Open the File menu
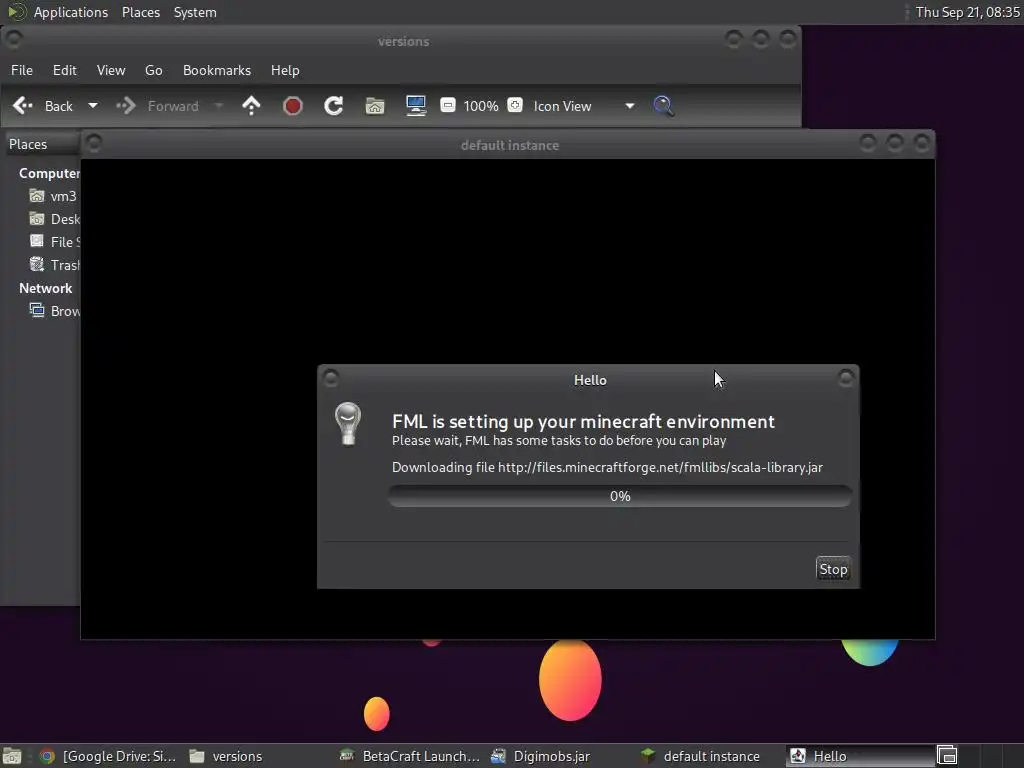Image resolution: width=1024 pixels, height=768 pixels. point(22,70)
